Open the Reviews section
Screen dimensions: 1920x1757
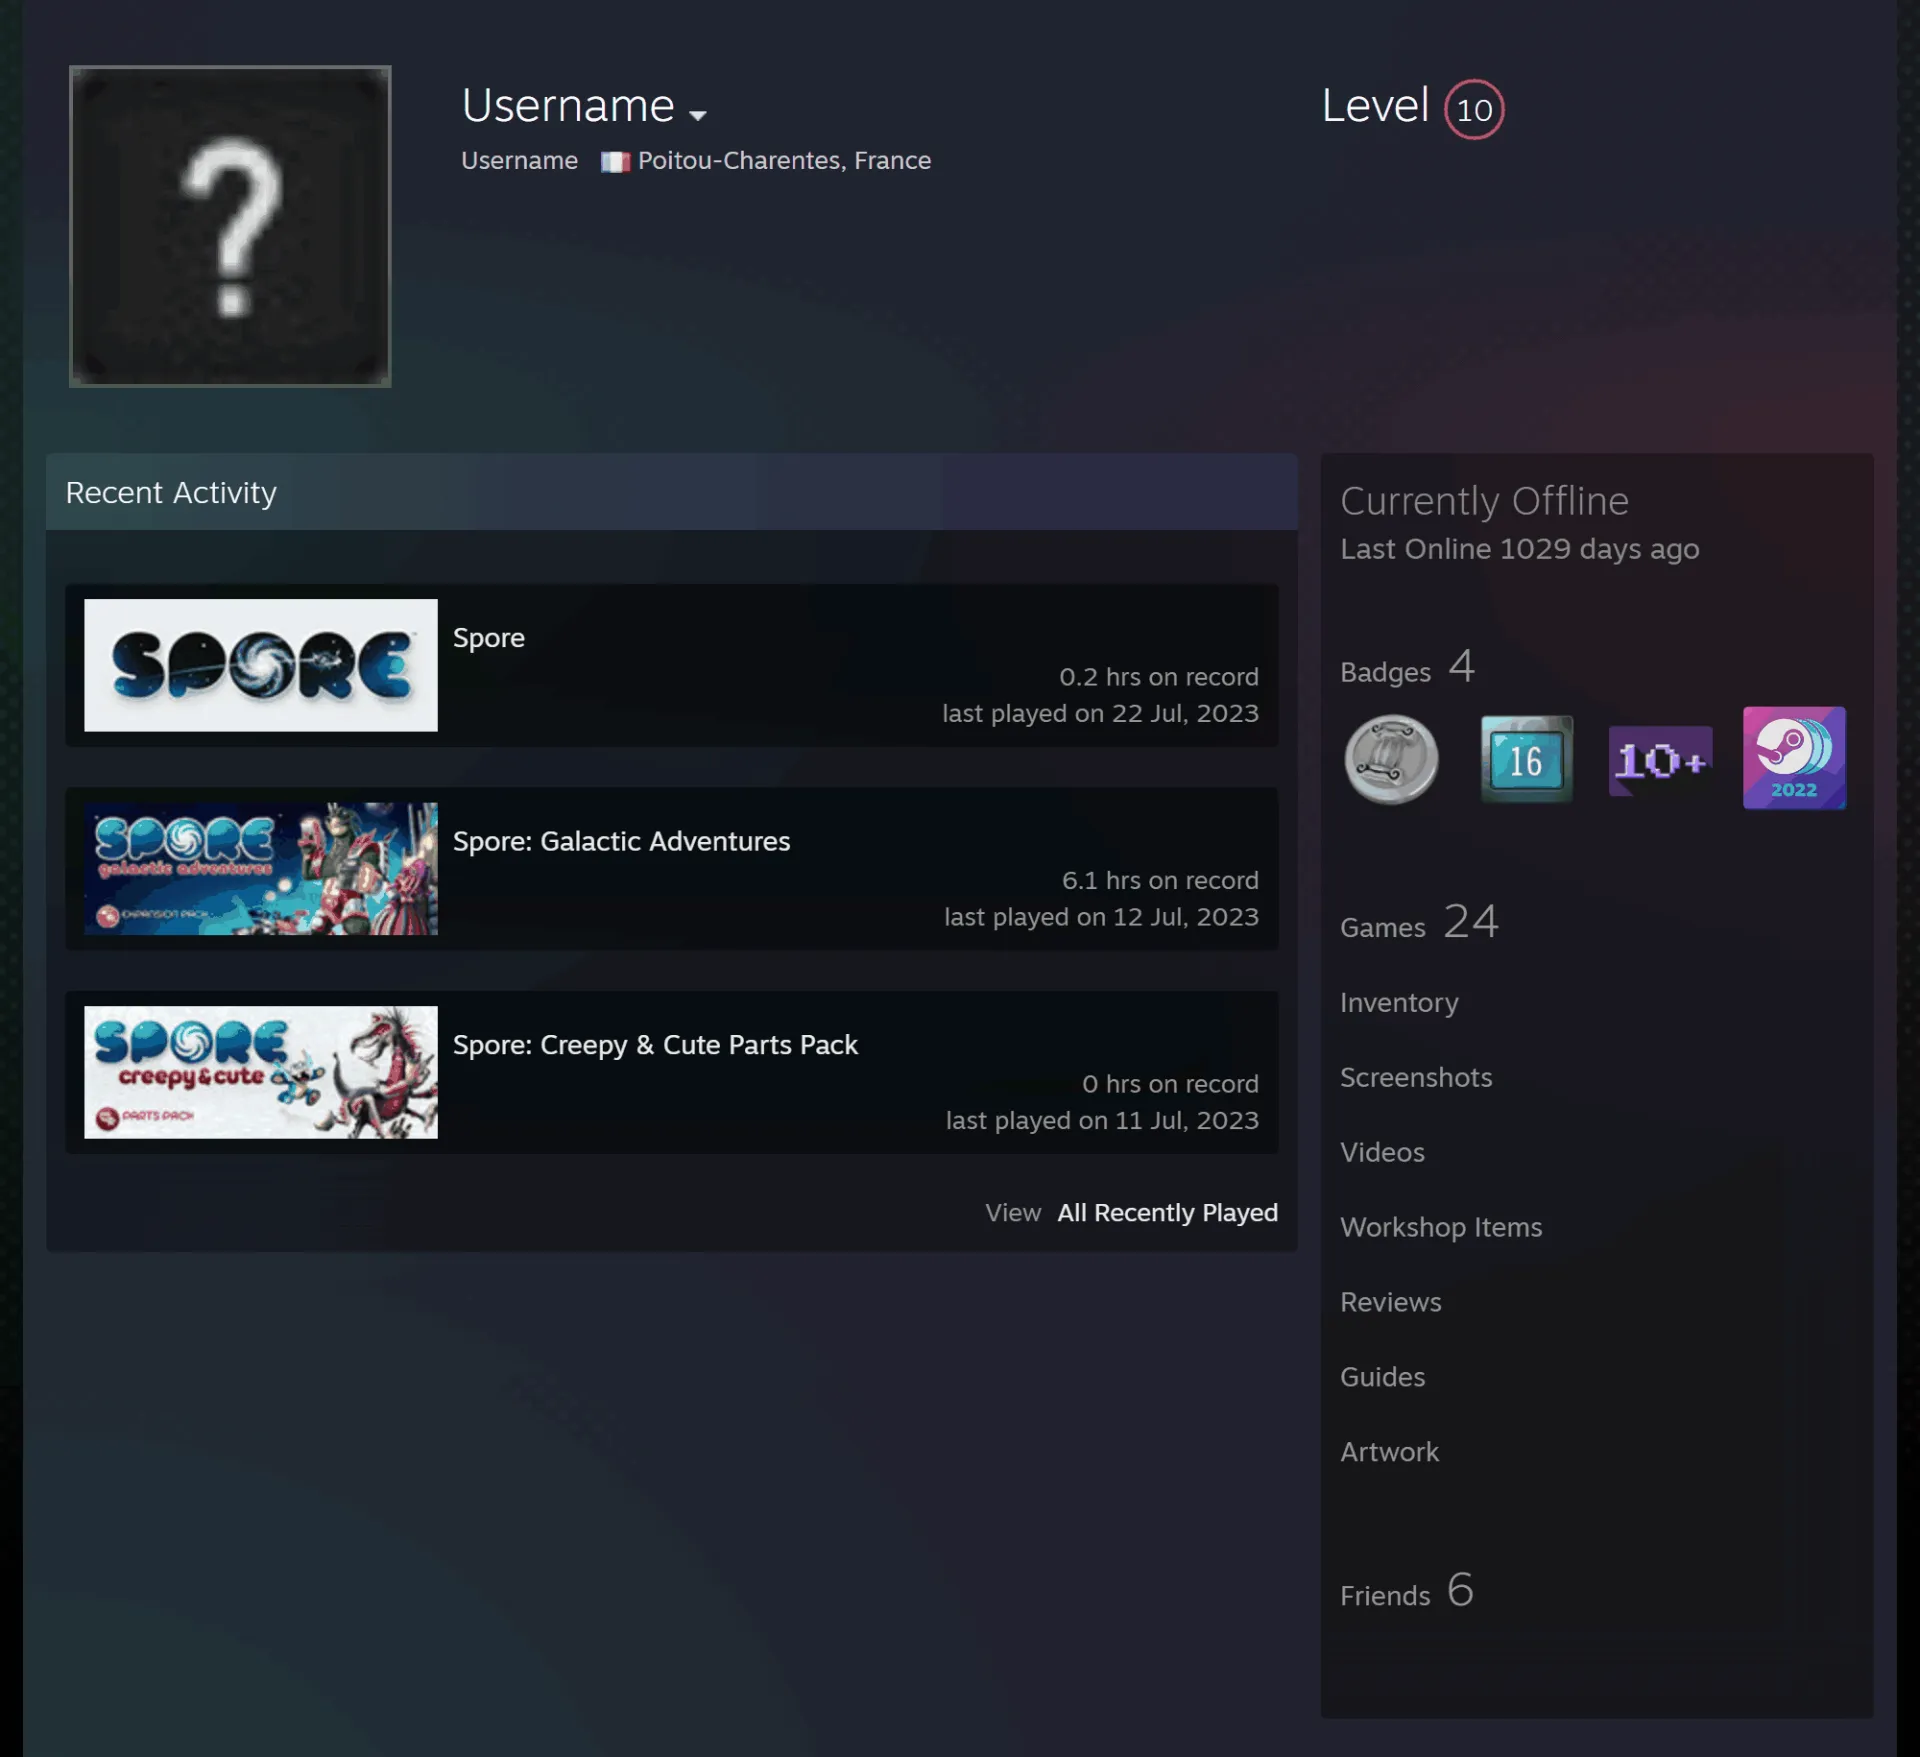pyautogui.click(x=1391, y=1302)
